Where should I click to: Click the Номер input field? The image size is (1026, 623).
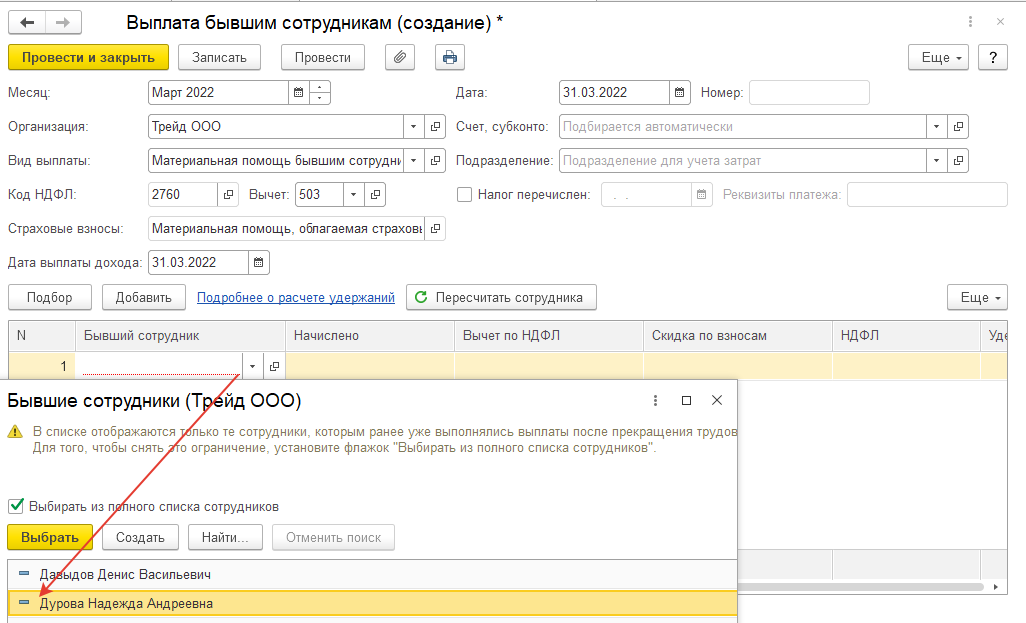tap(808, 93)
